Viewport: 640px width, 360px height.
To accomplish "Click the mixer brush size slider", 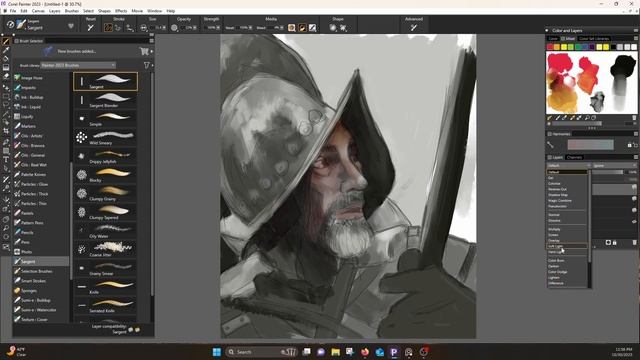I will (577, 123).
